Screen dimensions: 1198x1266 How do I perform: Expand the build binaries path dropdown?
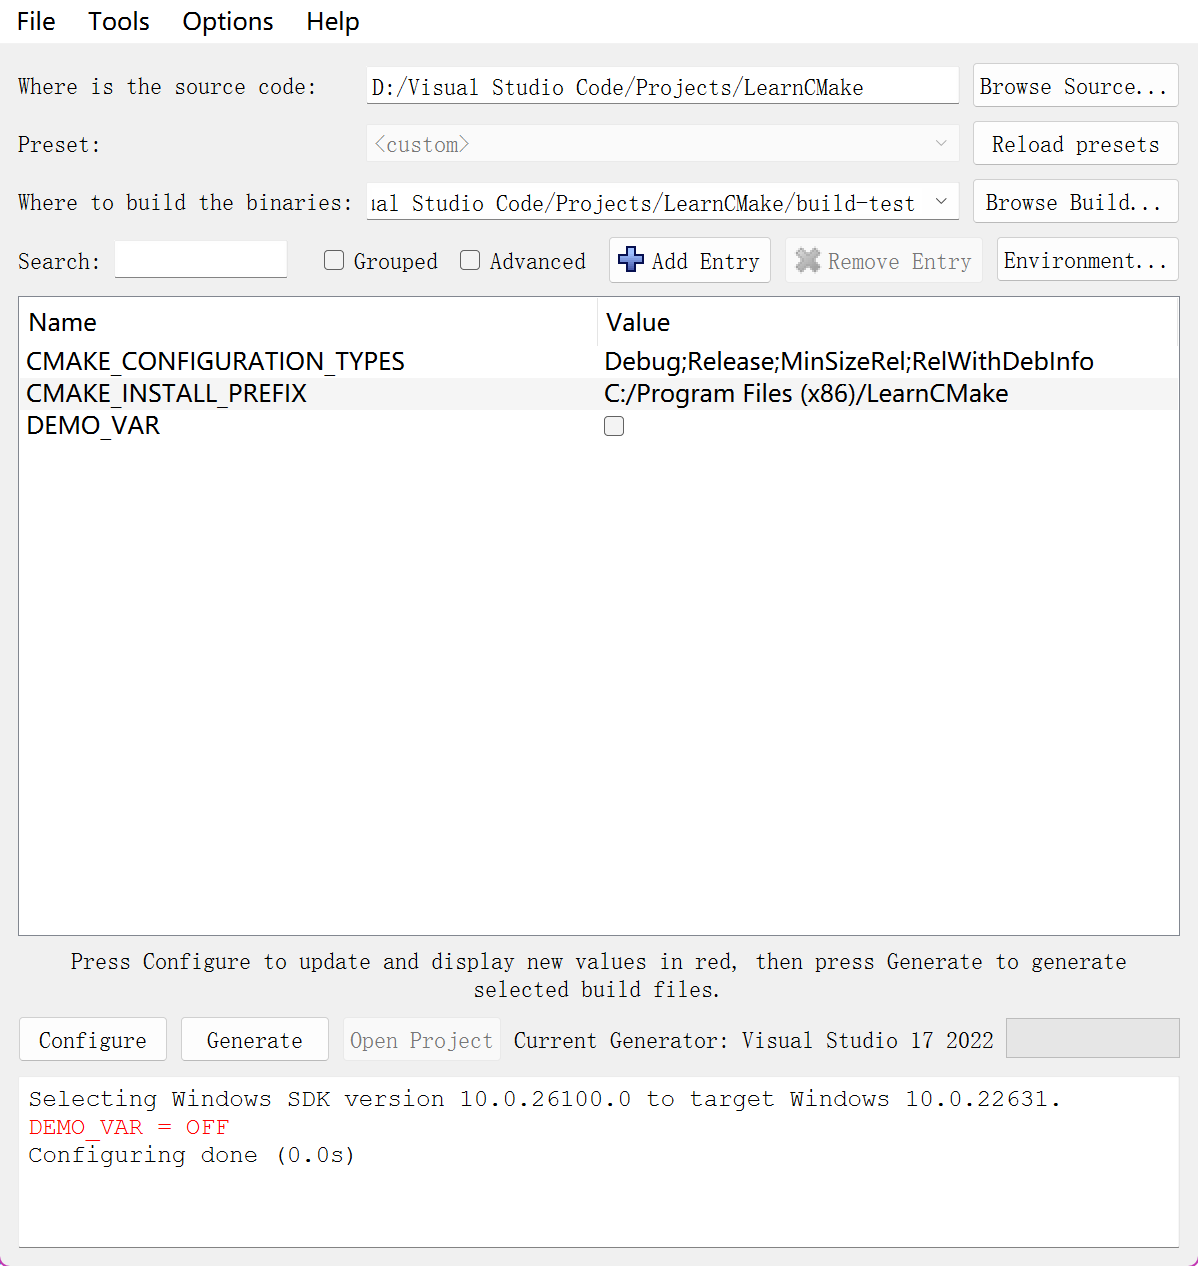point(941,202)
